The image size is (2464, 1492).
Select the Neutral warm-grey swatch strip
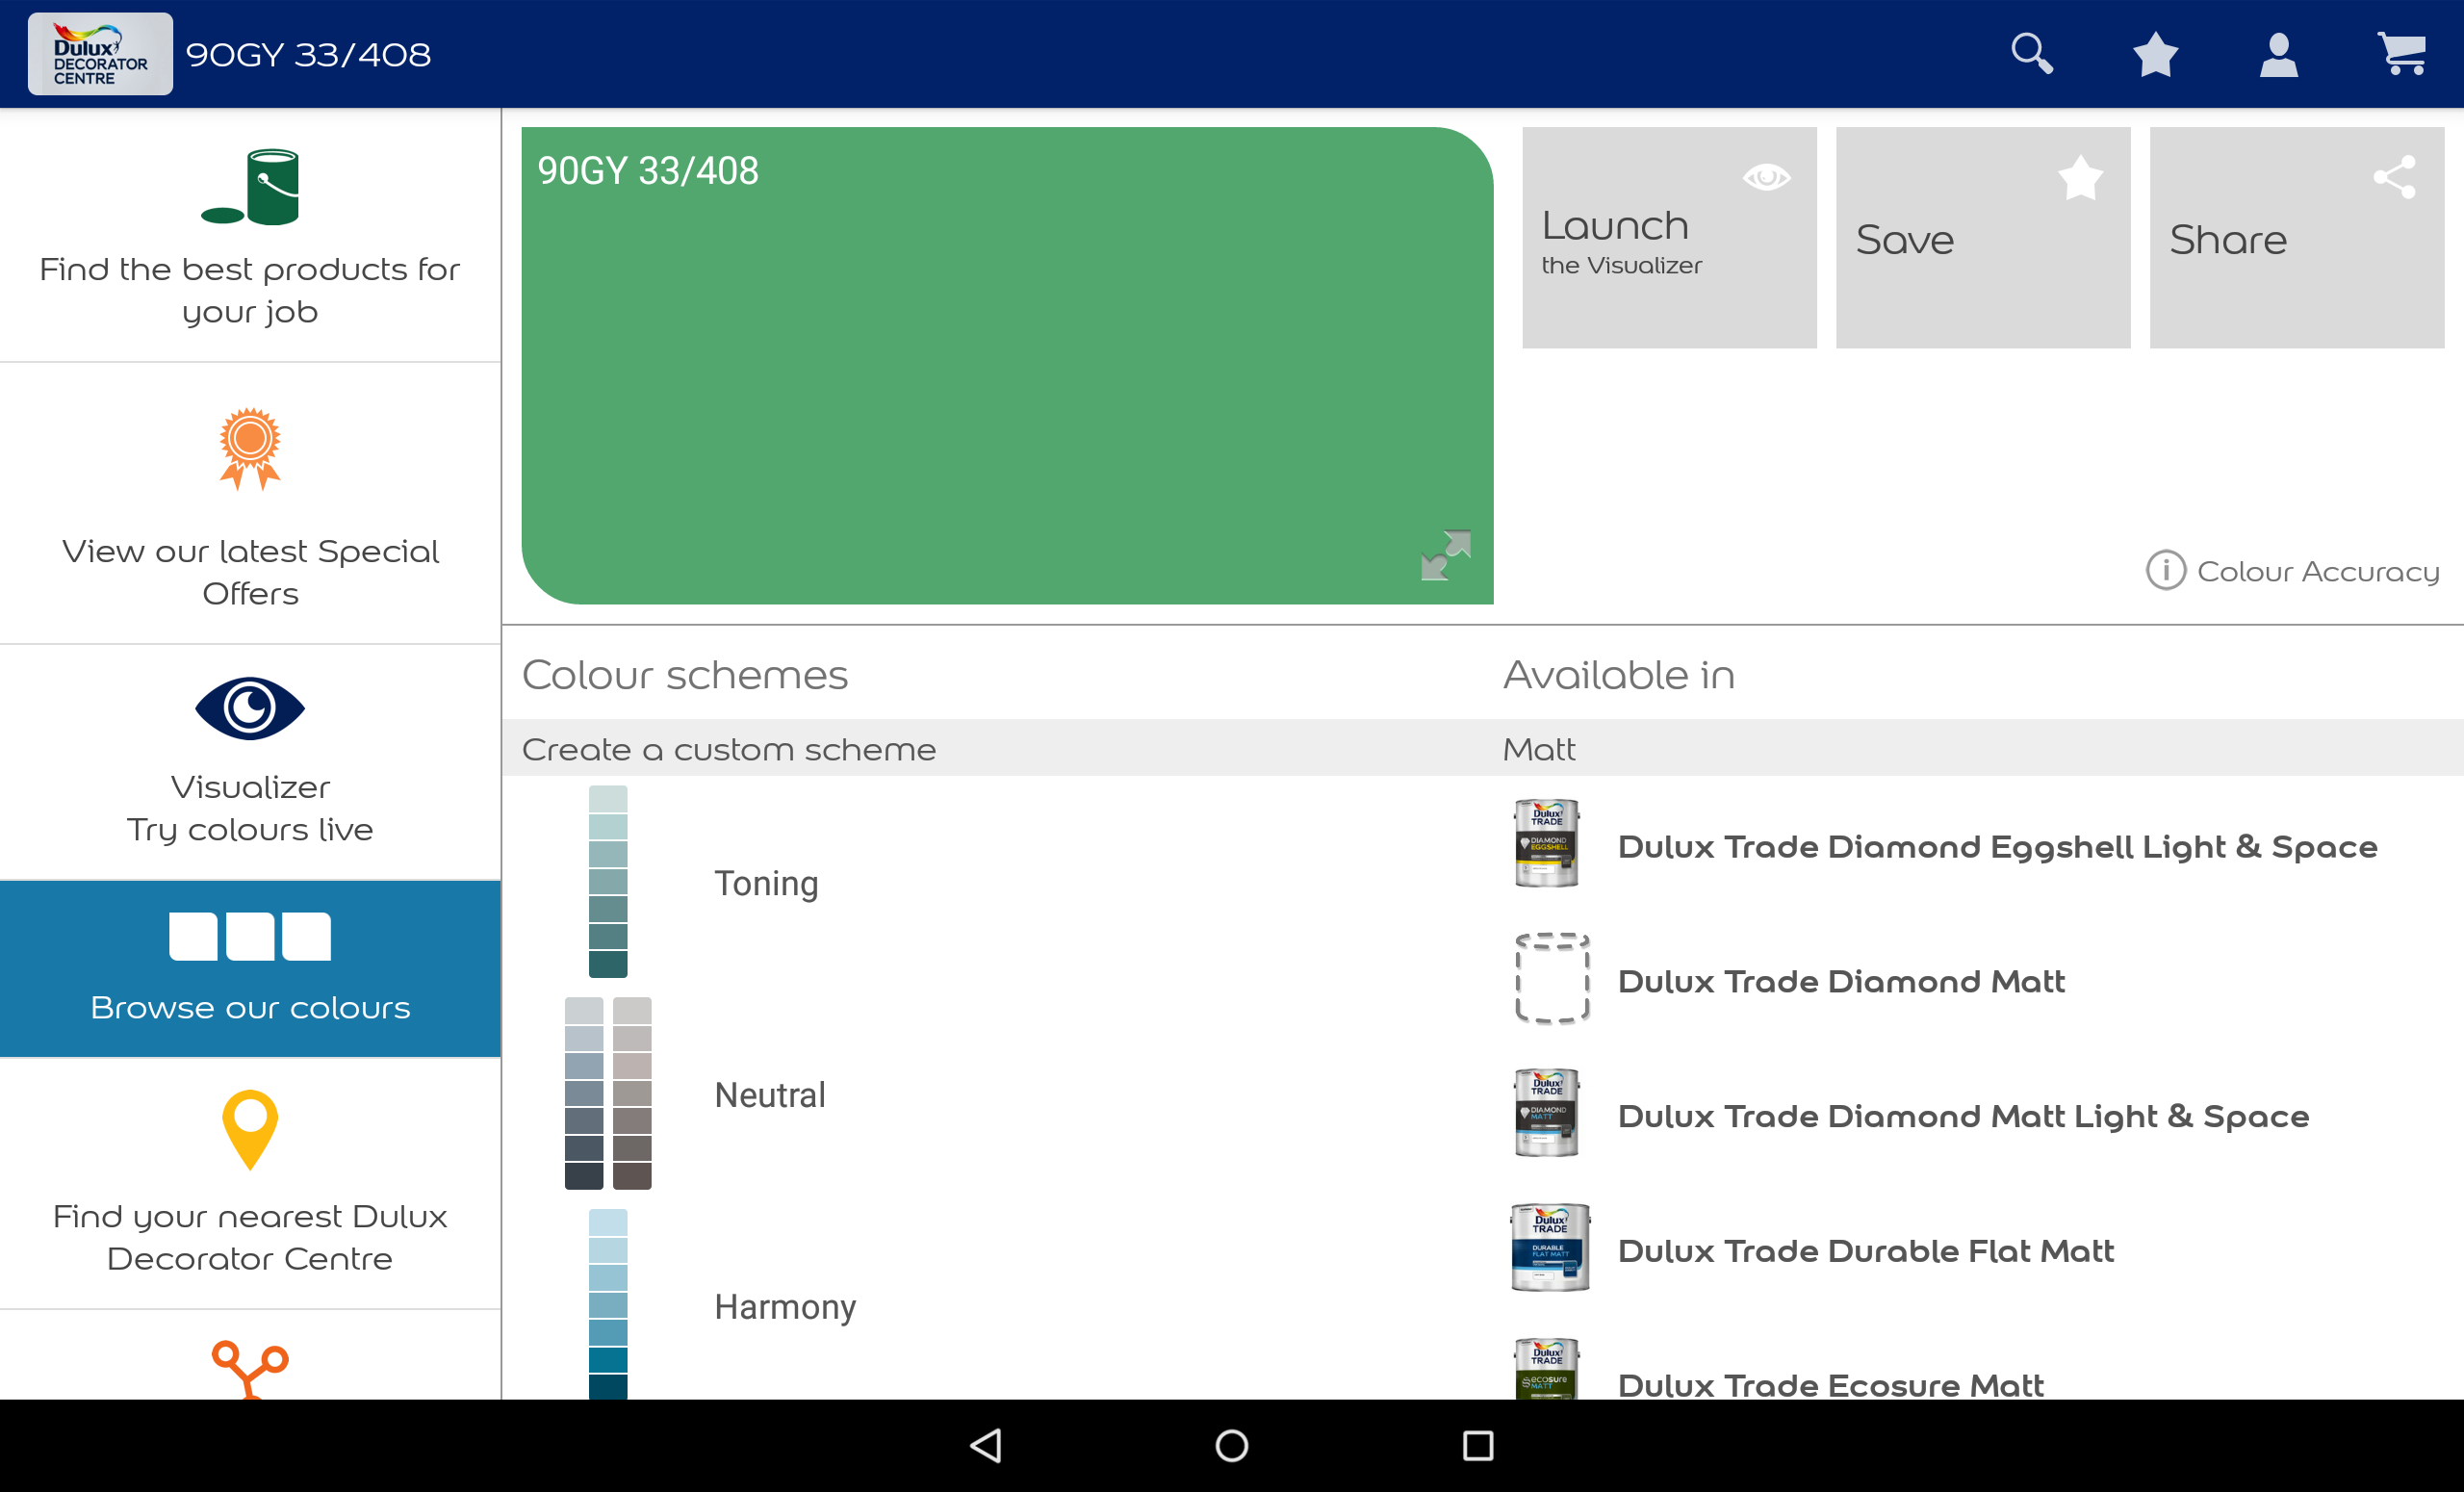coord(632,1093)
